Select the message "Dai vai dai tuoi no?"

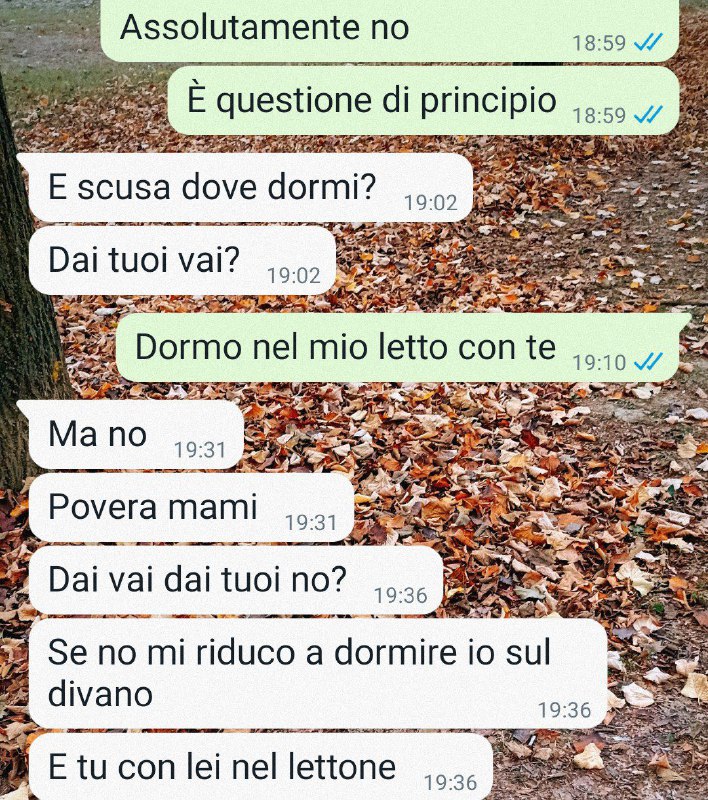click(x=236, y=580)
